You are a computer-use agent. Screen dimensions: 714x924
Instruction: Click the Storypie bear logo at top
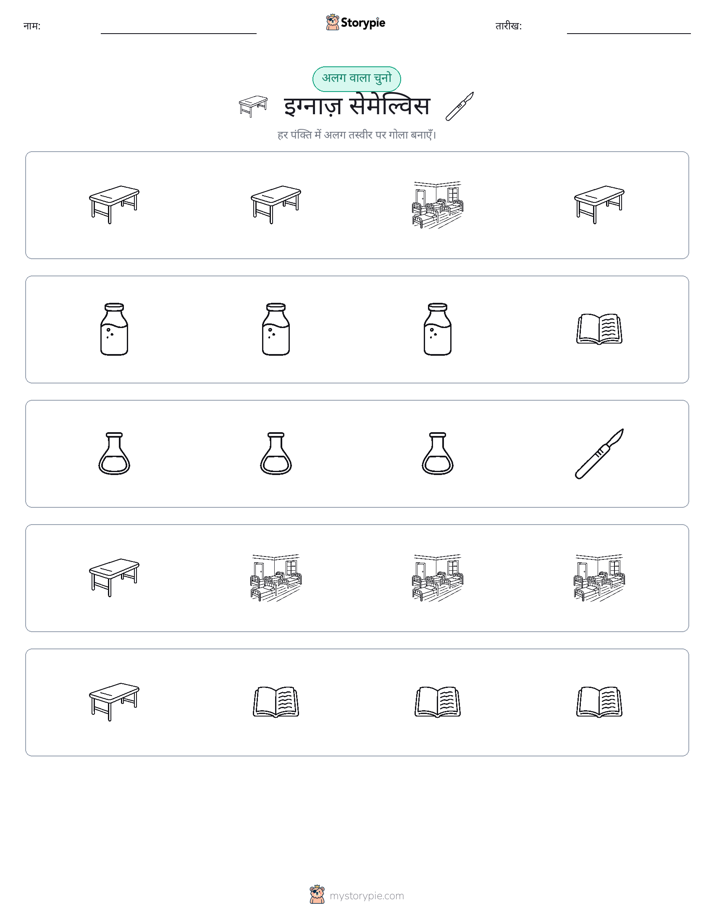pyautogui.click(x=332, y=22)
